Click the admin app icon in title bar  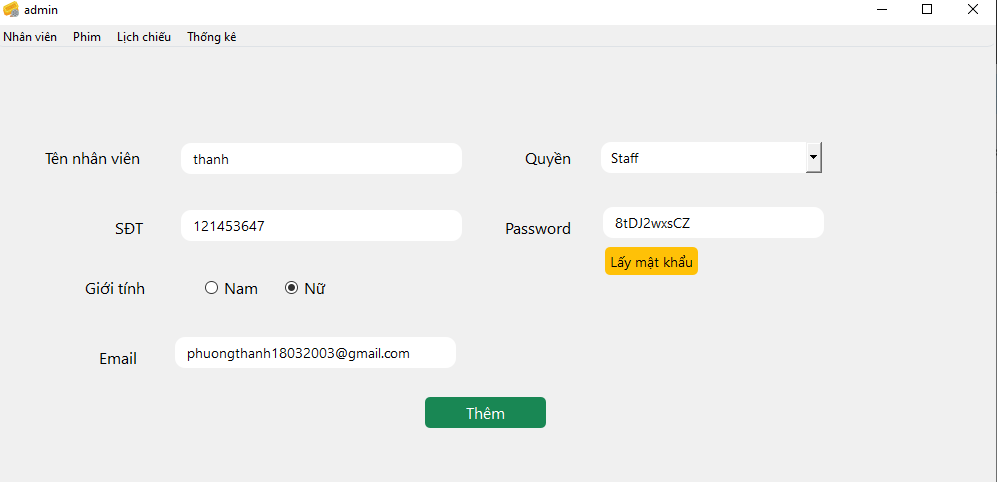[x=11, y=10]
